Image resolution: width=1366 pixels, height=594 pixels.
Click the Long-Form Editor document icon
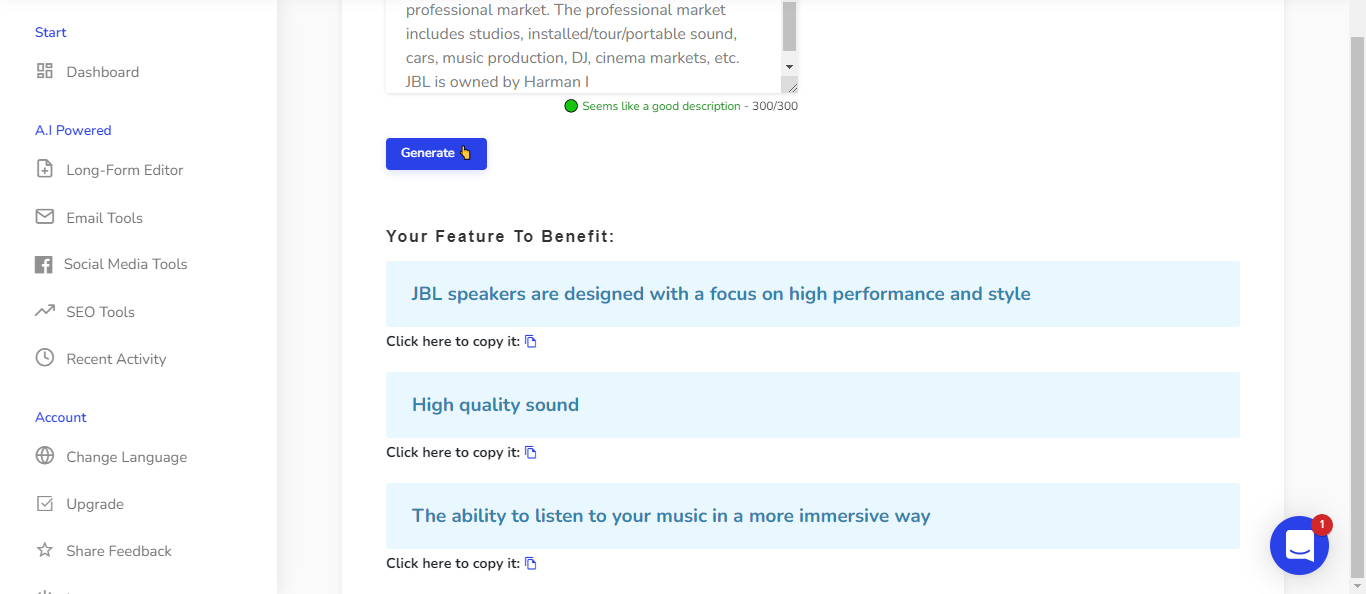point(44,169)
